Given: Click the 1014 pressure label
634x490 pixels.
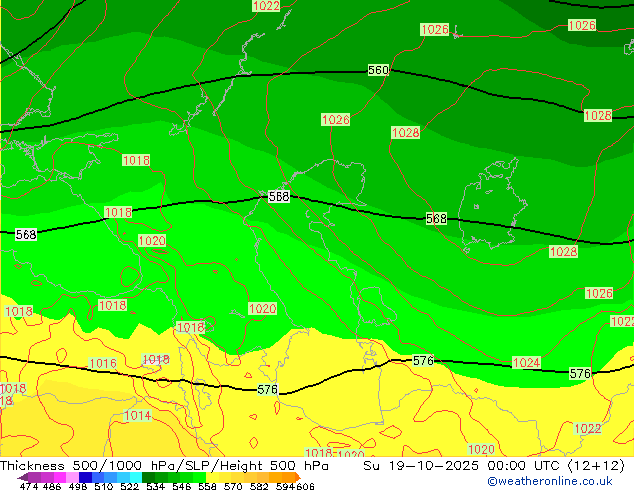Looking at the screenshot, I should (x=137, y=416).
